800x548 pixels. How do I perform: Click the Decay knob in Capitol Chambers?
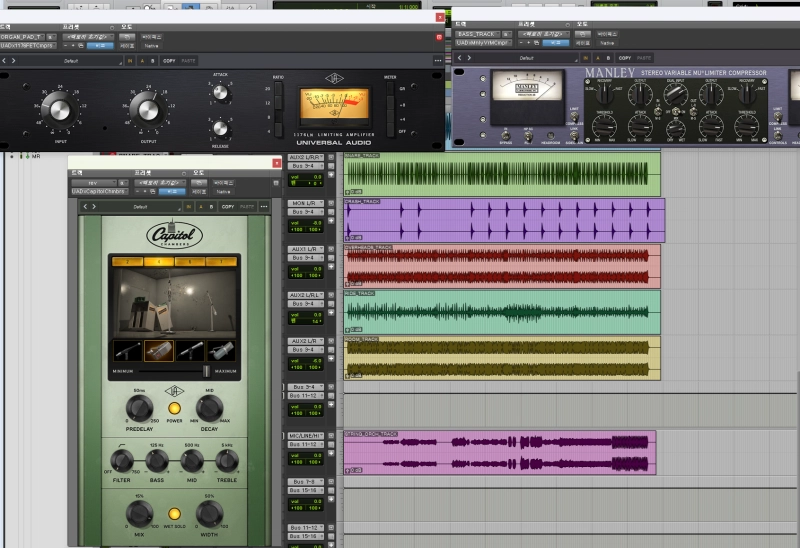[208, 408]
